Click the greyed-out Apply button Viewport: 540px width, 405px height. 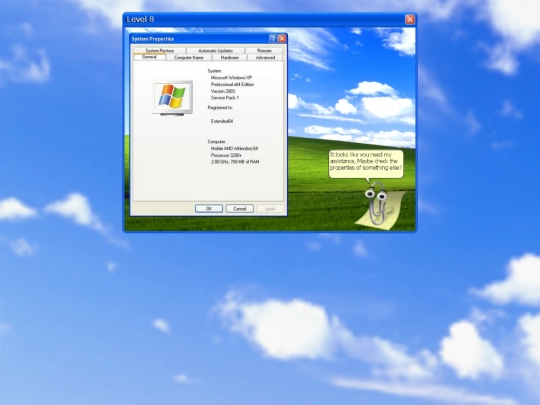(270, 209)
